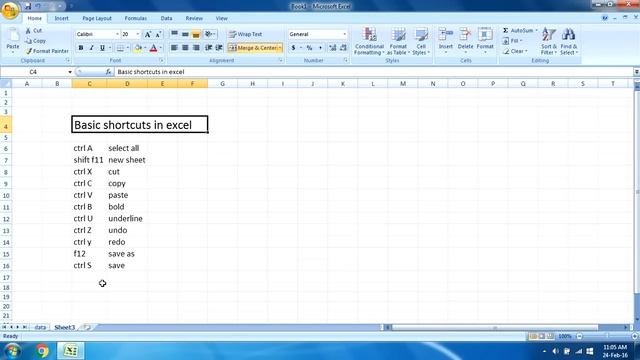Click the Save icon in Quick Access
The height and width of the screenshot is (360, 640).
(28, 6)
